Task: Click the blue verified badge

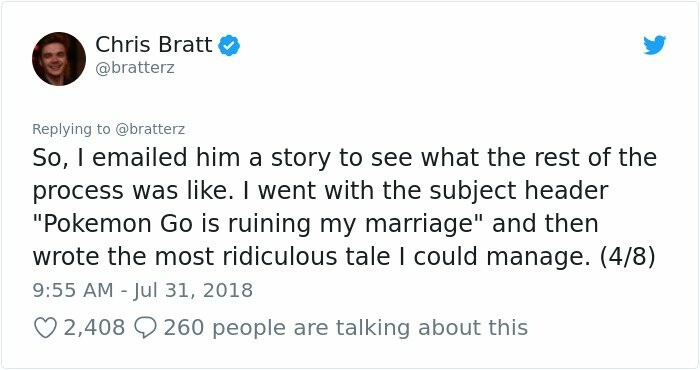Action: [x=229, y=45]
